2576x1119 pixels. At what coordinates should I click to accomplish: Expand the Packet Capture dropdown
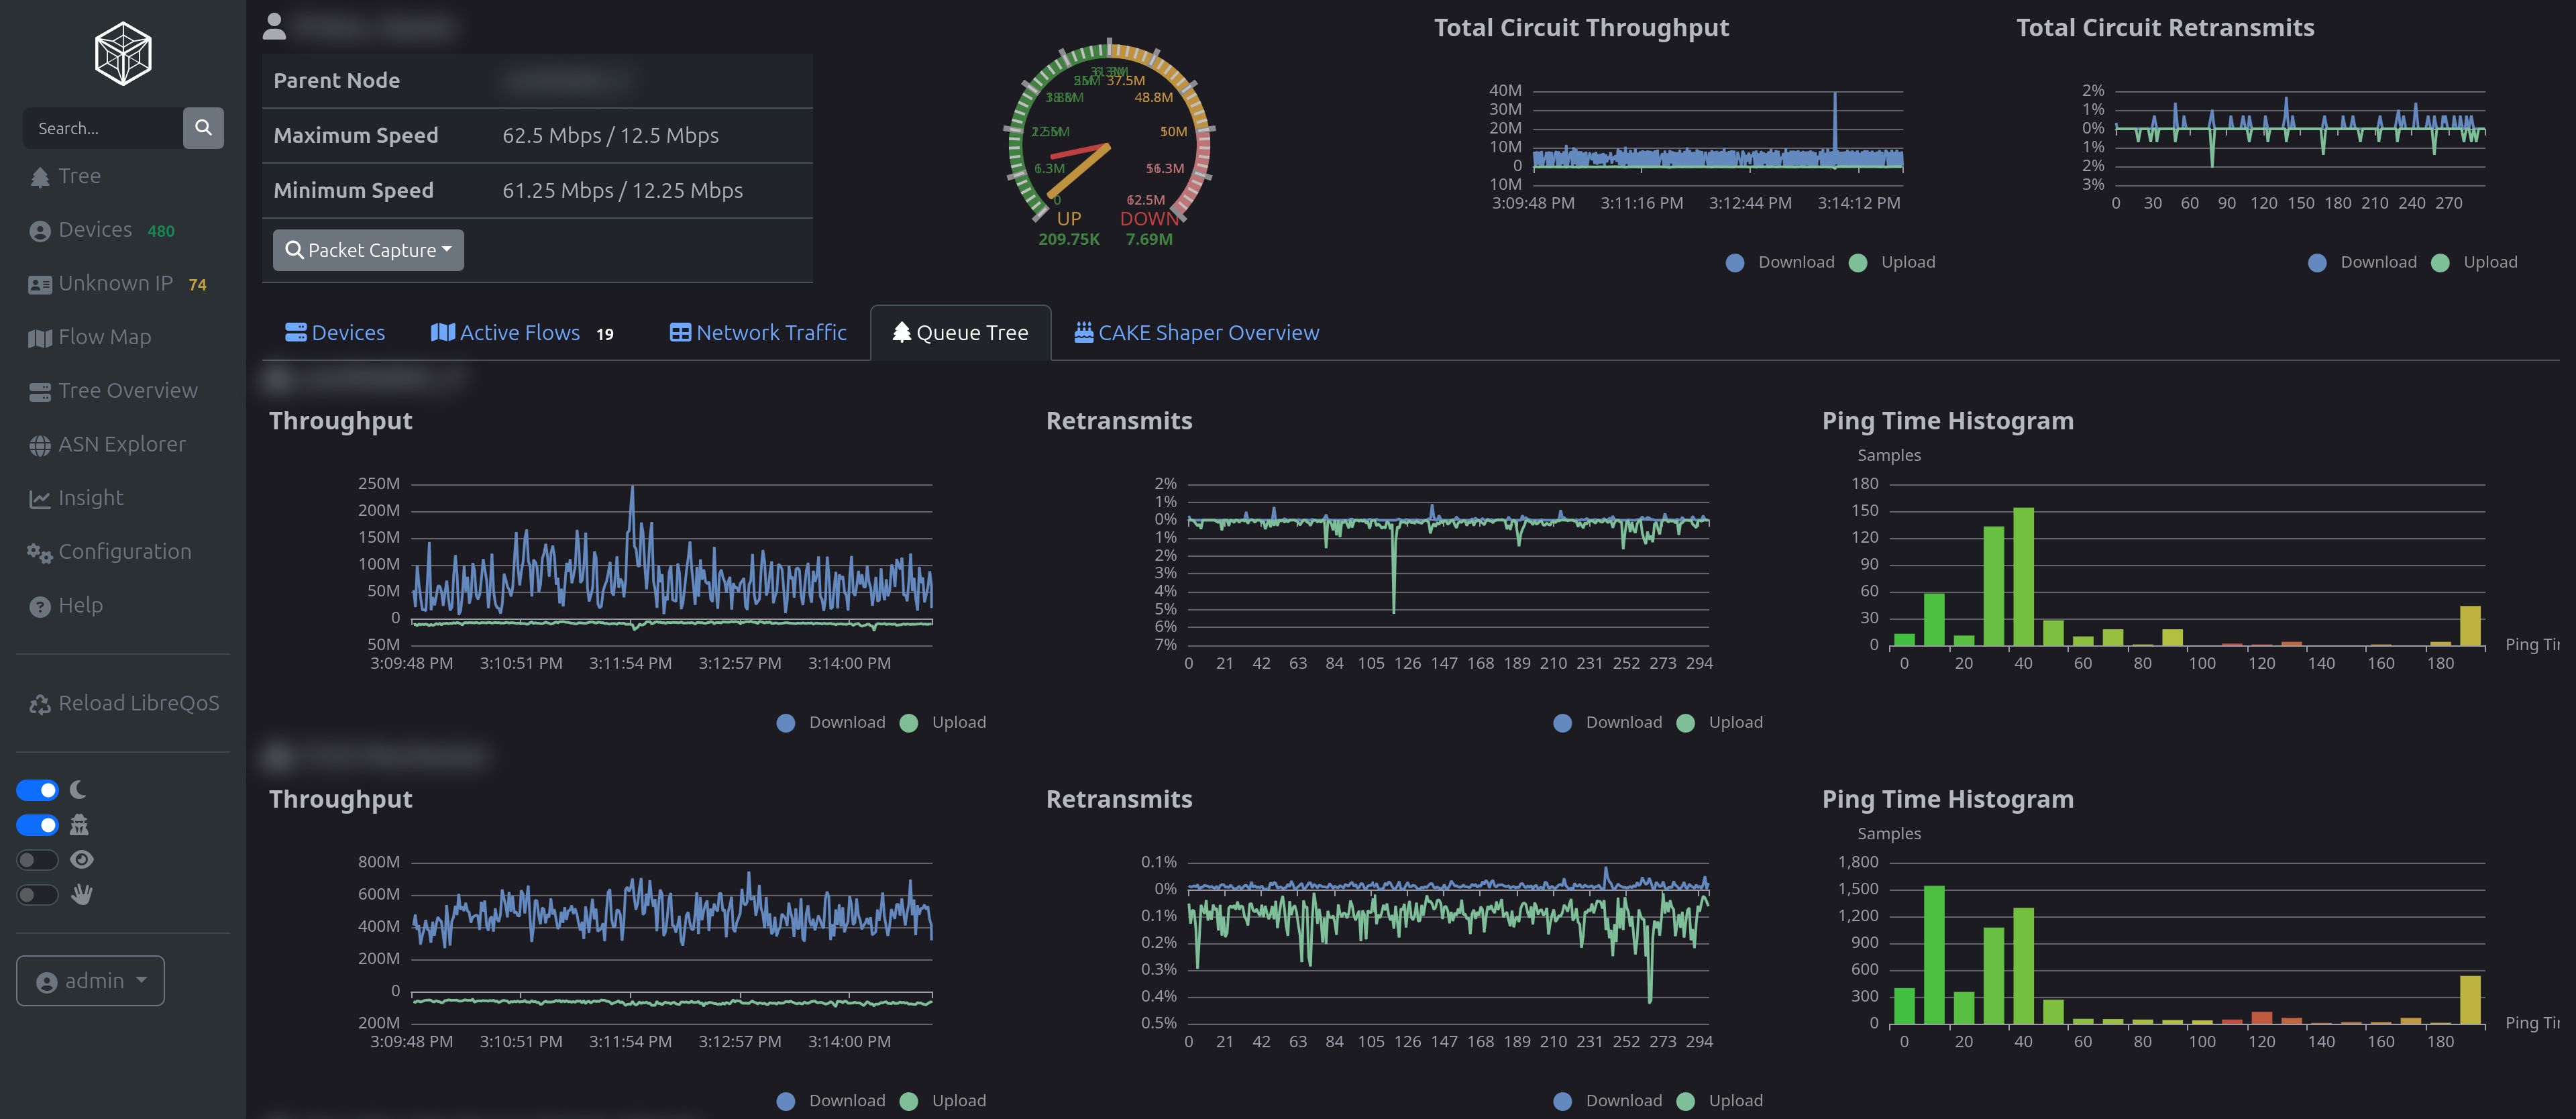(x=368, y=250)
